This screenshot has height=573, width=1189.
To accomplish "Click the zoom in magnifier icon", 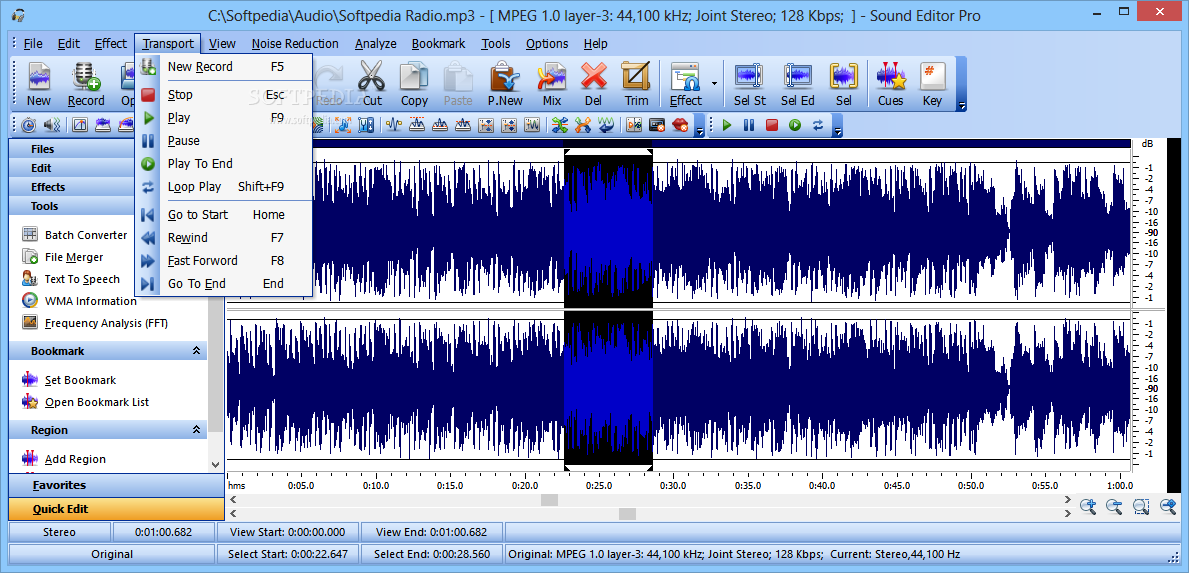I will point(1087,506).
